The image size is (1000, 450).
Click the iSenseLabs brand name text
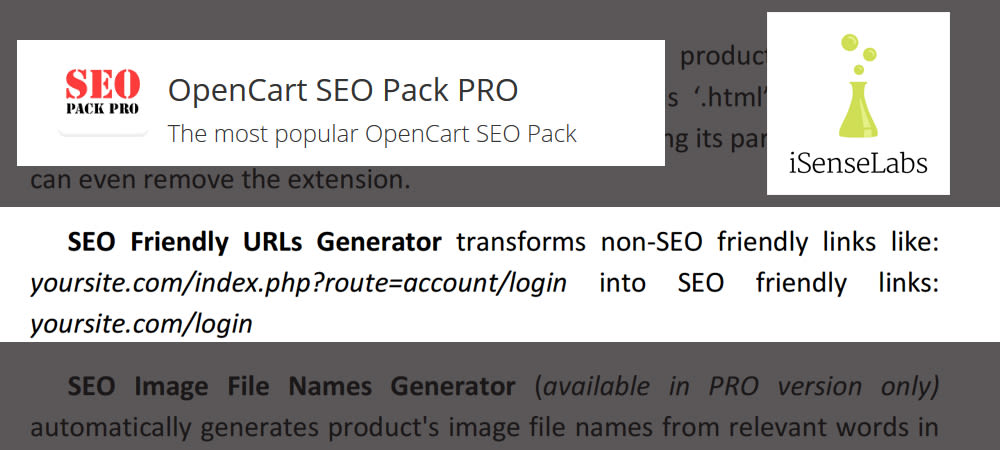pos(858,164)
